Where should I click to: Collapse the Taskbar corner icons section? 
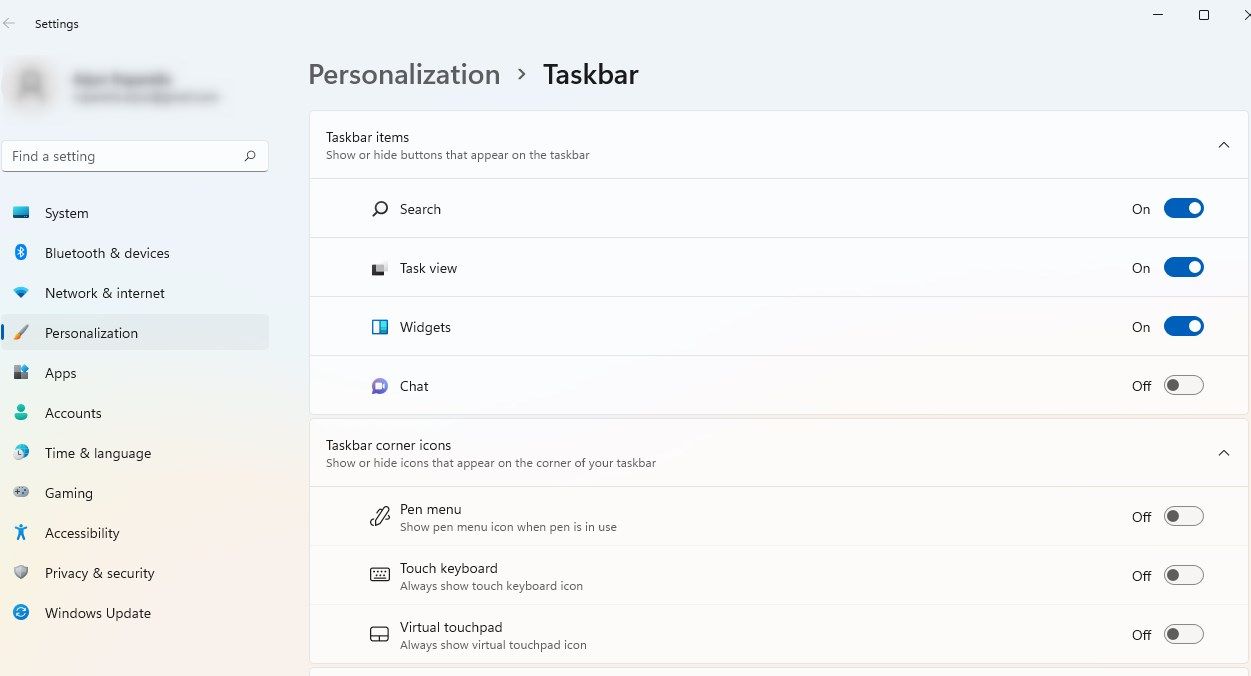1223,453
